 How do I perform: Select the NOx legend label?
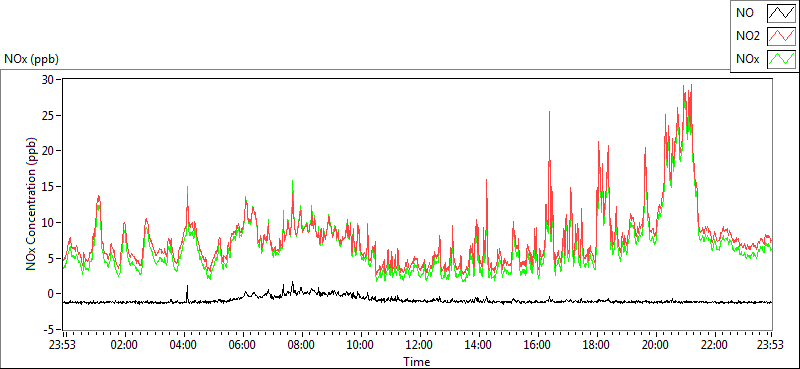(x=748, y=60)
